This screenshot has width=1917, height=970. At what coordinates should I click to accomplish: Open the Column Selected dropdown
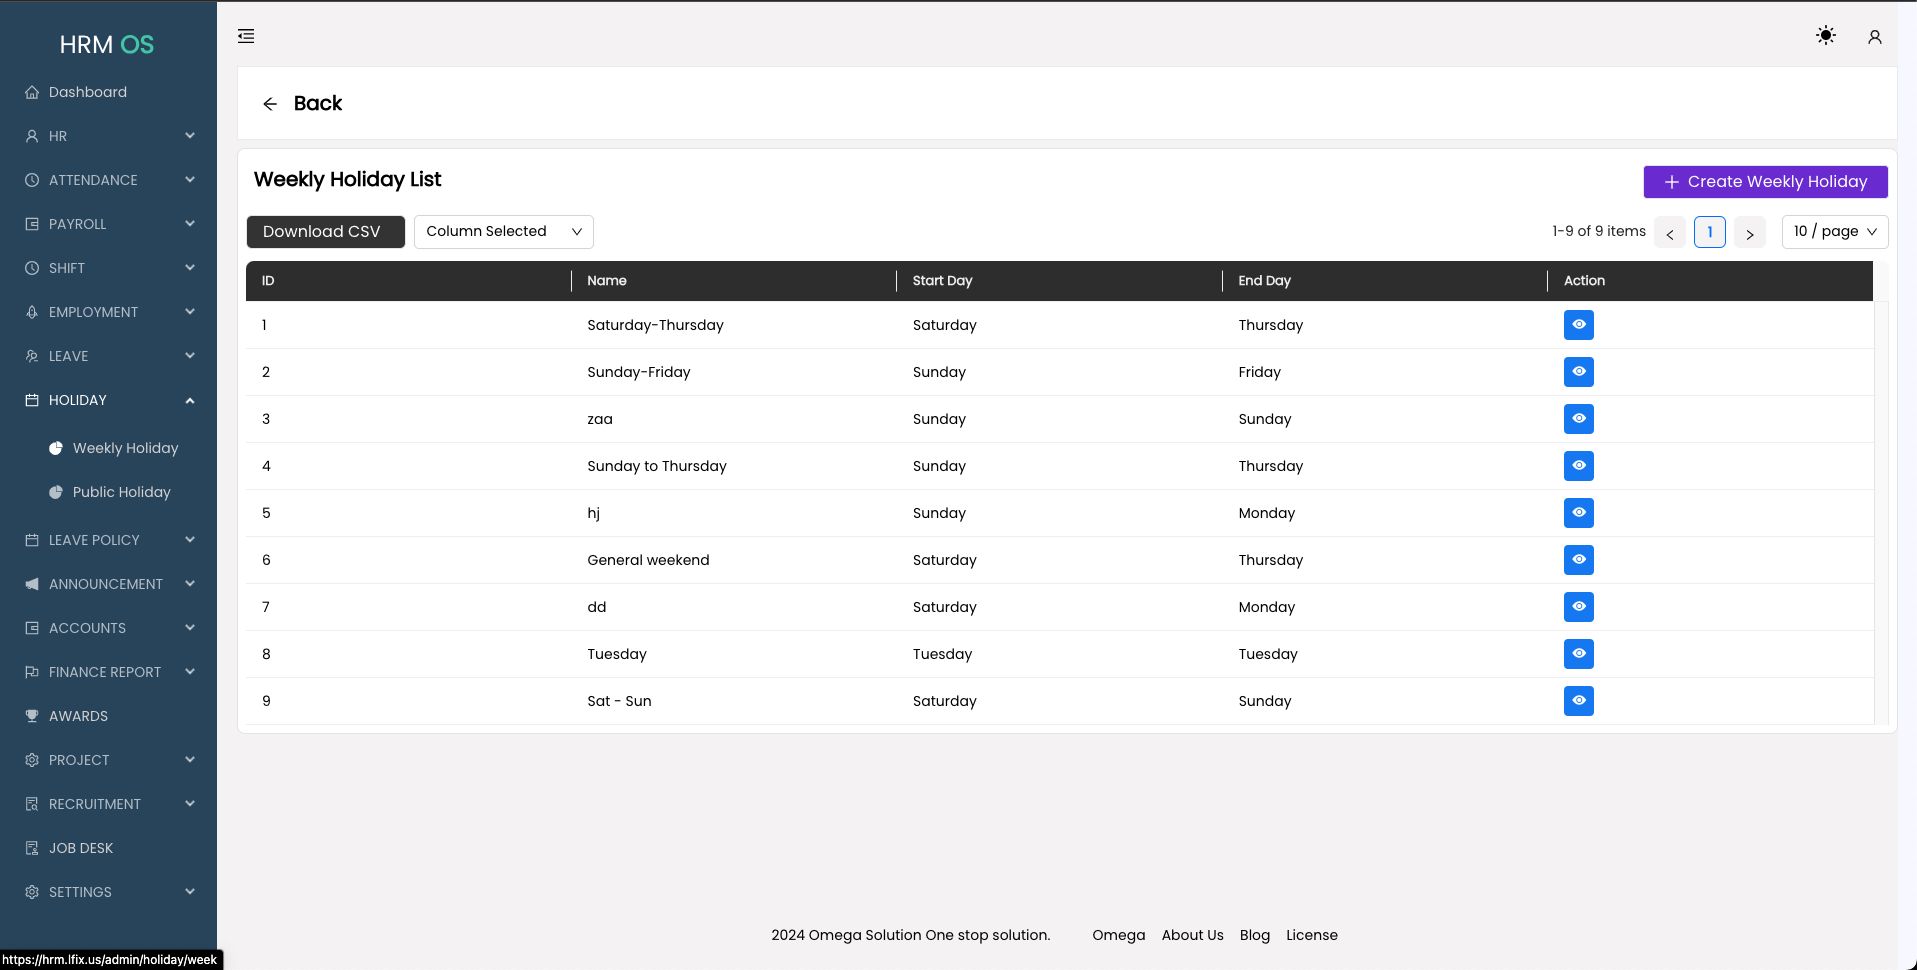pyautogui.click(x=503, y=232)
